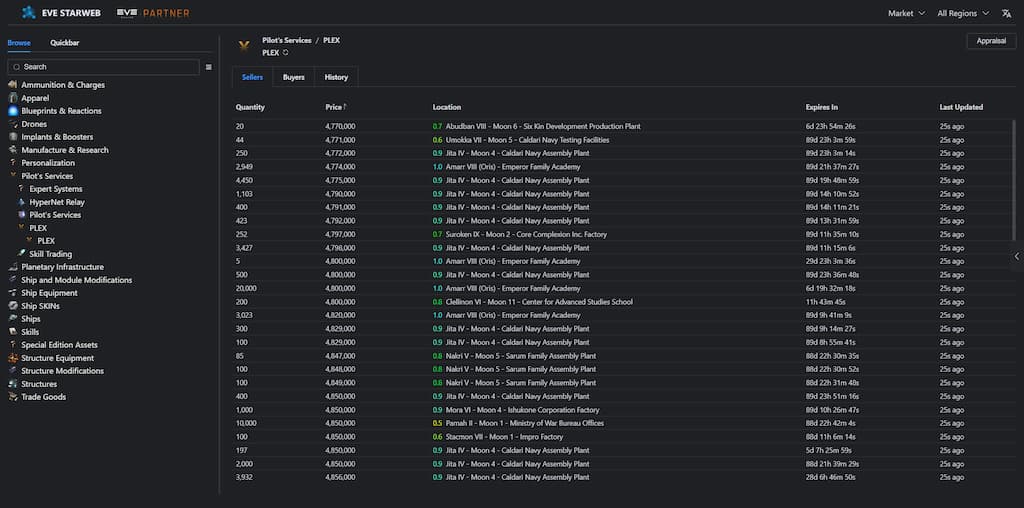Switch to the Buyers tab
This screenshot has height=508, width=1024.
tap(294, 77)
